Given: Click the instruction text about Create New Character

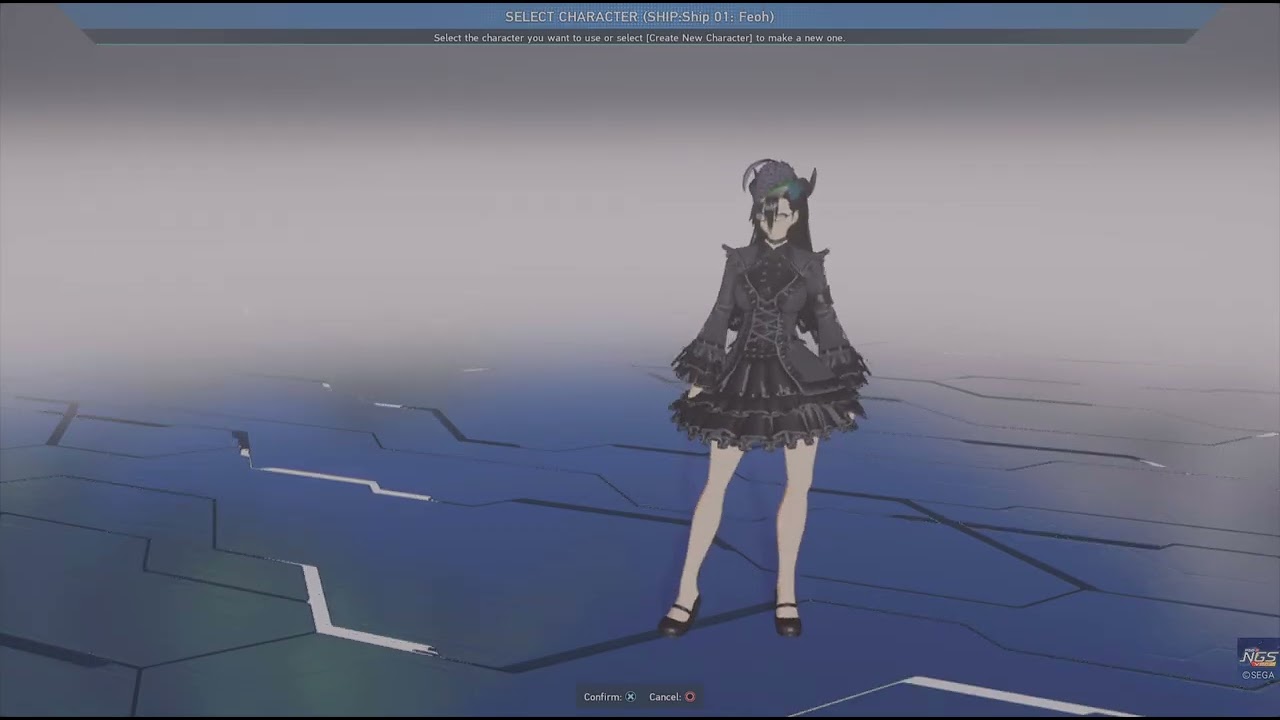Looking at the screenshot, I should point(640,38).
